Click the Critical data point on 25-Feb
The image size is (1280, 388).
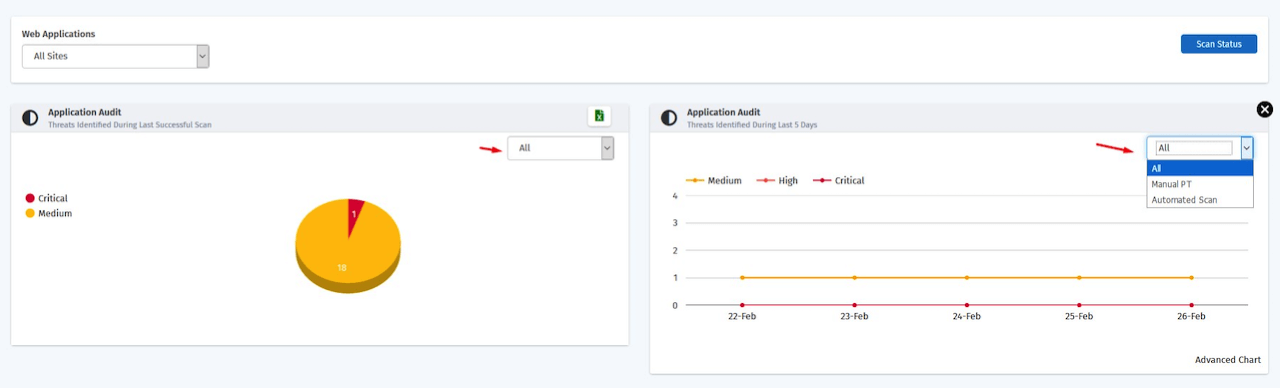pyautogui.click(x=1079, y=305)
